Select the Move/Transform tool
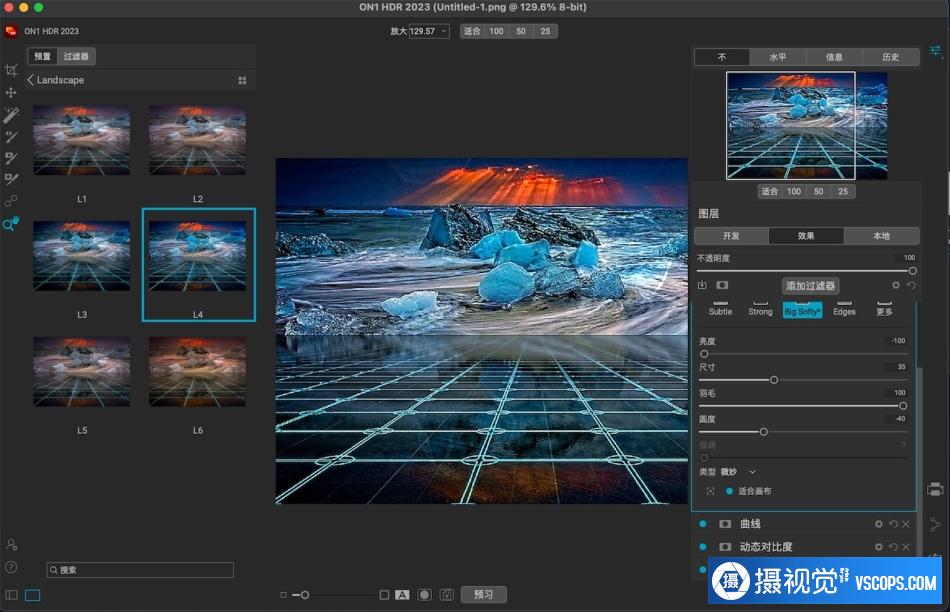 (11, 93)
